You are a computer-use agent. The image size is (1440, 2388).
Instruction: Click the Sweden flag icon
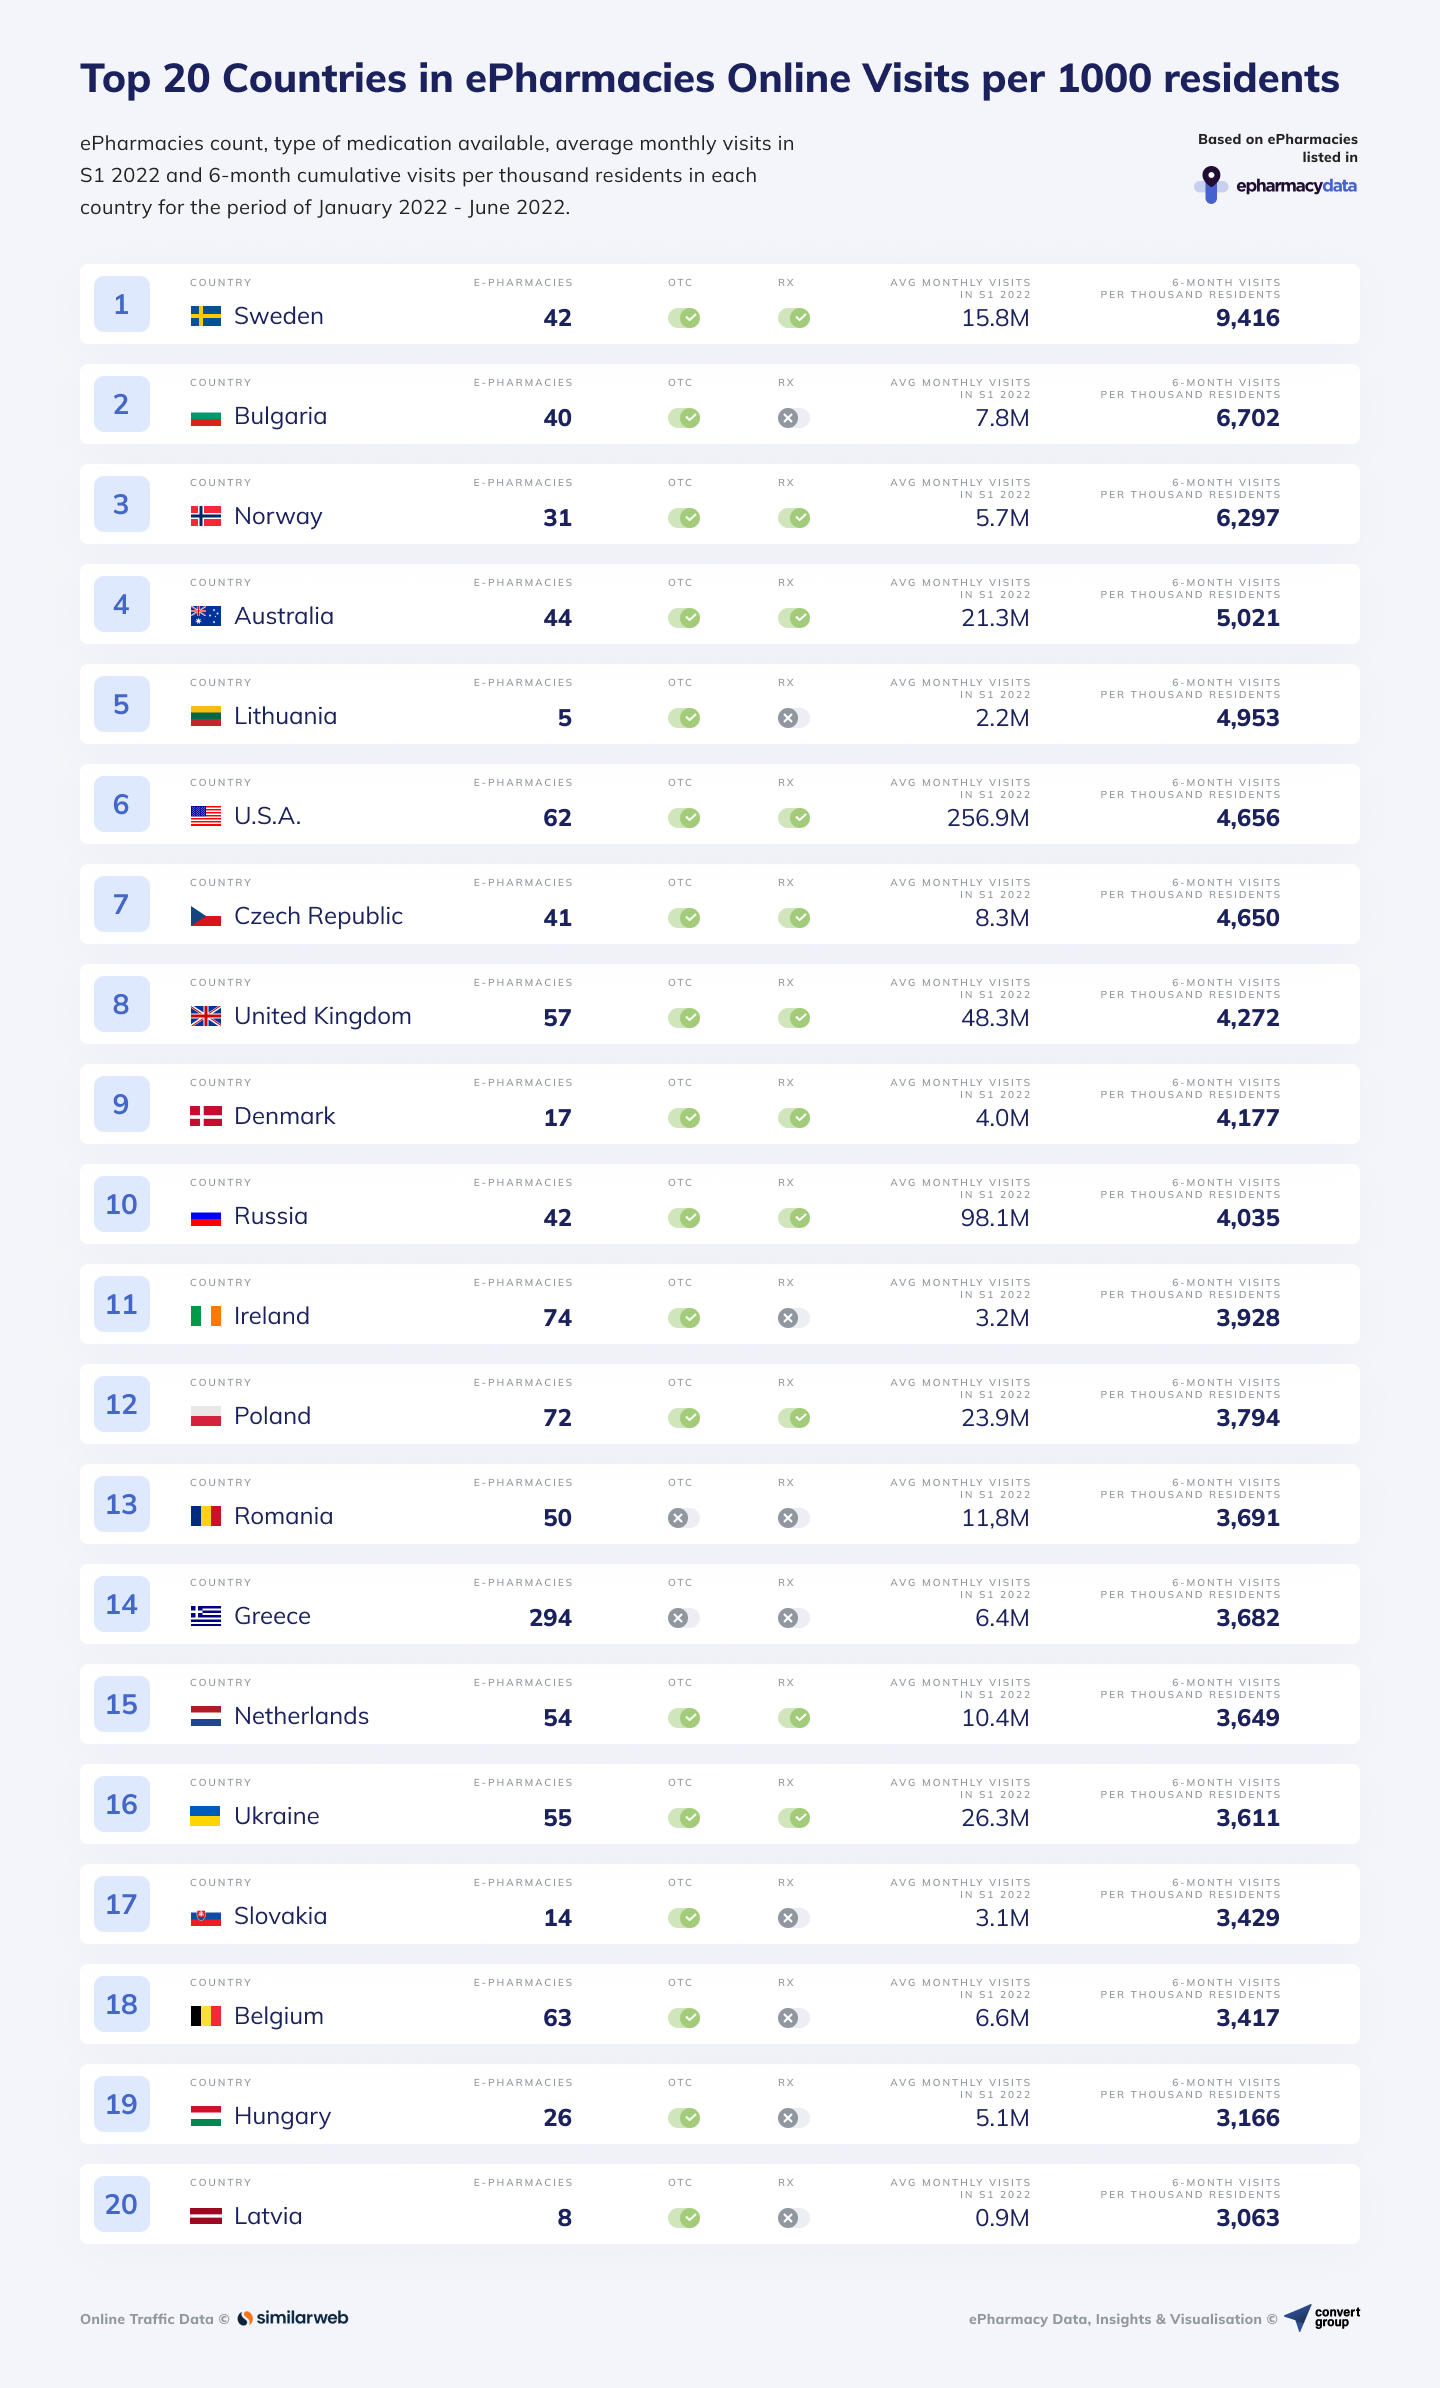pyautogui.click(x=205, y=316)
